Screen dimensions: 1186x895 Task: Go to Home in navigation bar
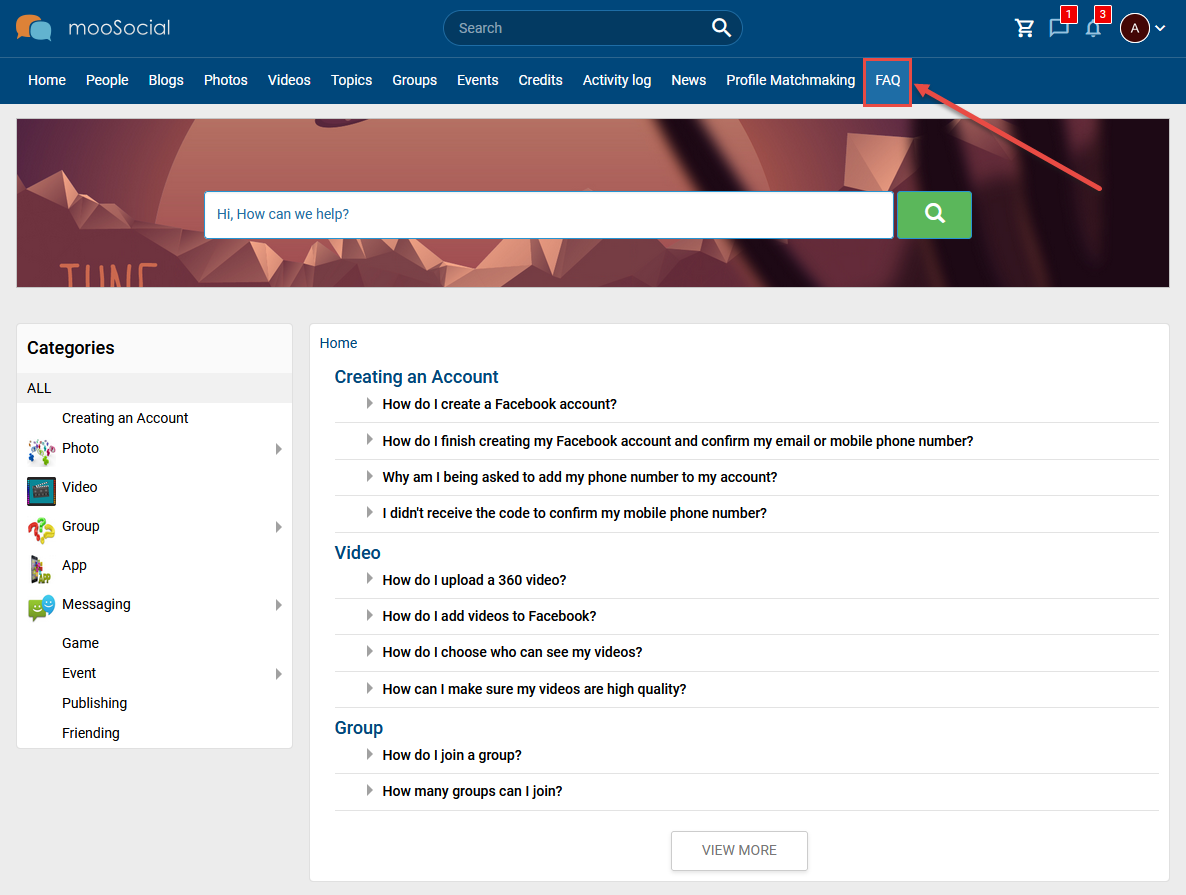tap(47, 80)
